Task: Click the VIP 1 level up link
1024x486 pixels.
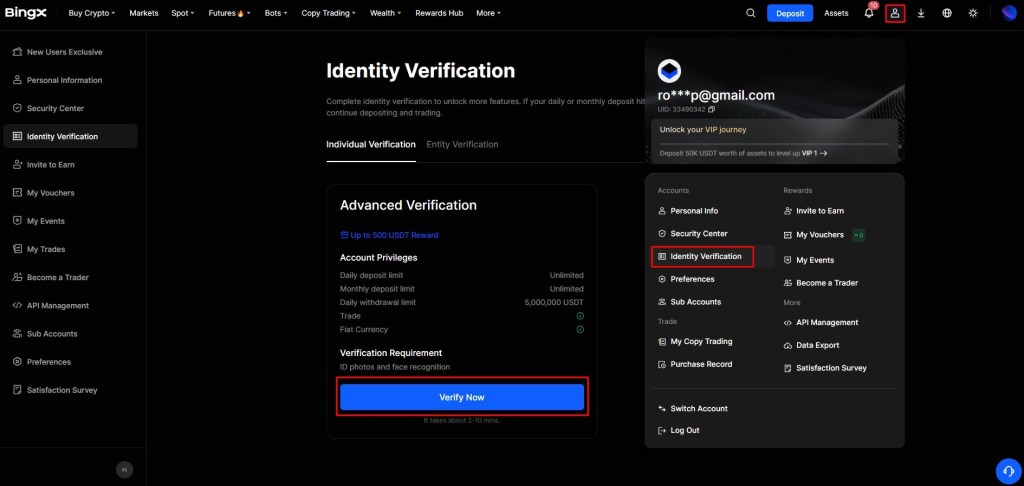Action: point(815,153)
